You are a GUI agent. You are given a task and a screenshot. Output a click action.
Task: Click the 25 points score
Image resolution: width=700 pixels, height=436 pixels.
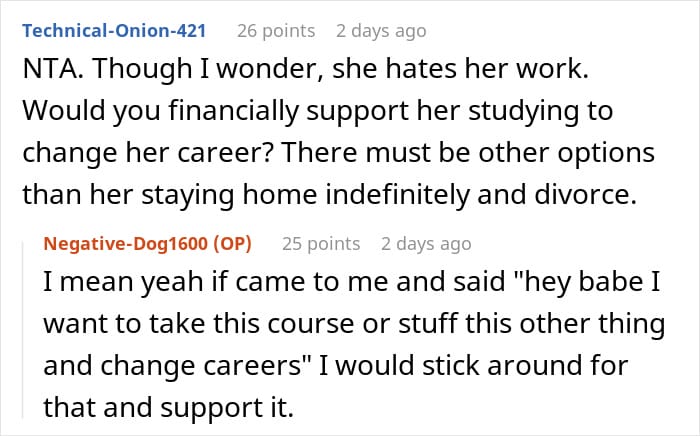(x=321, y=244)
